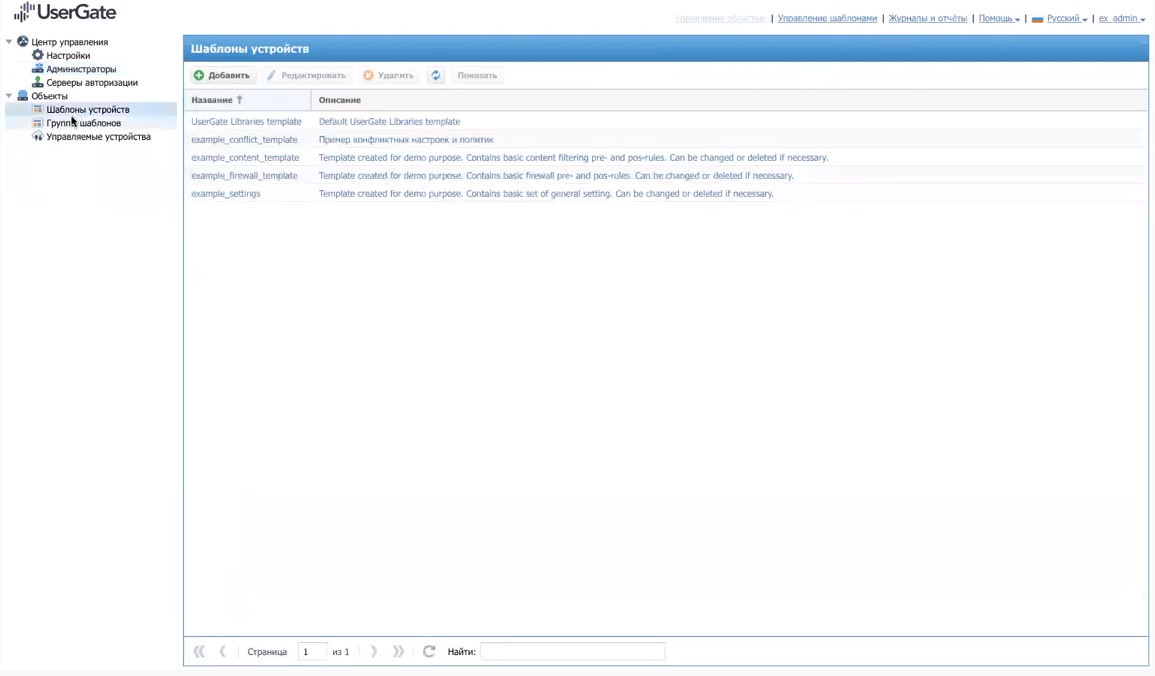
Task: Select Серверы авторизации in the tree
Action: click(x=92, y=82)
